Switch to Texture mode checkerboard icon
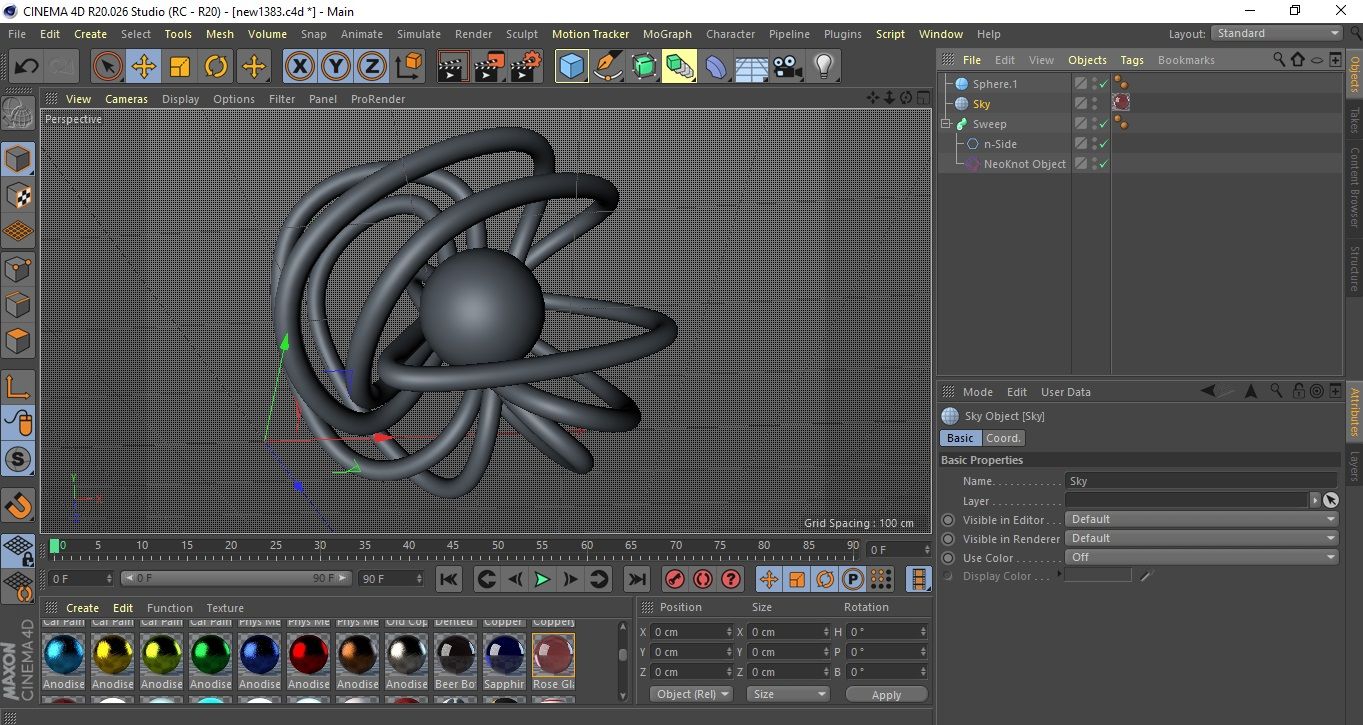 tap(18, 195)
